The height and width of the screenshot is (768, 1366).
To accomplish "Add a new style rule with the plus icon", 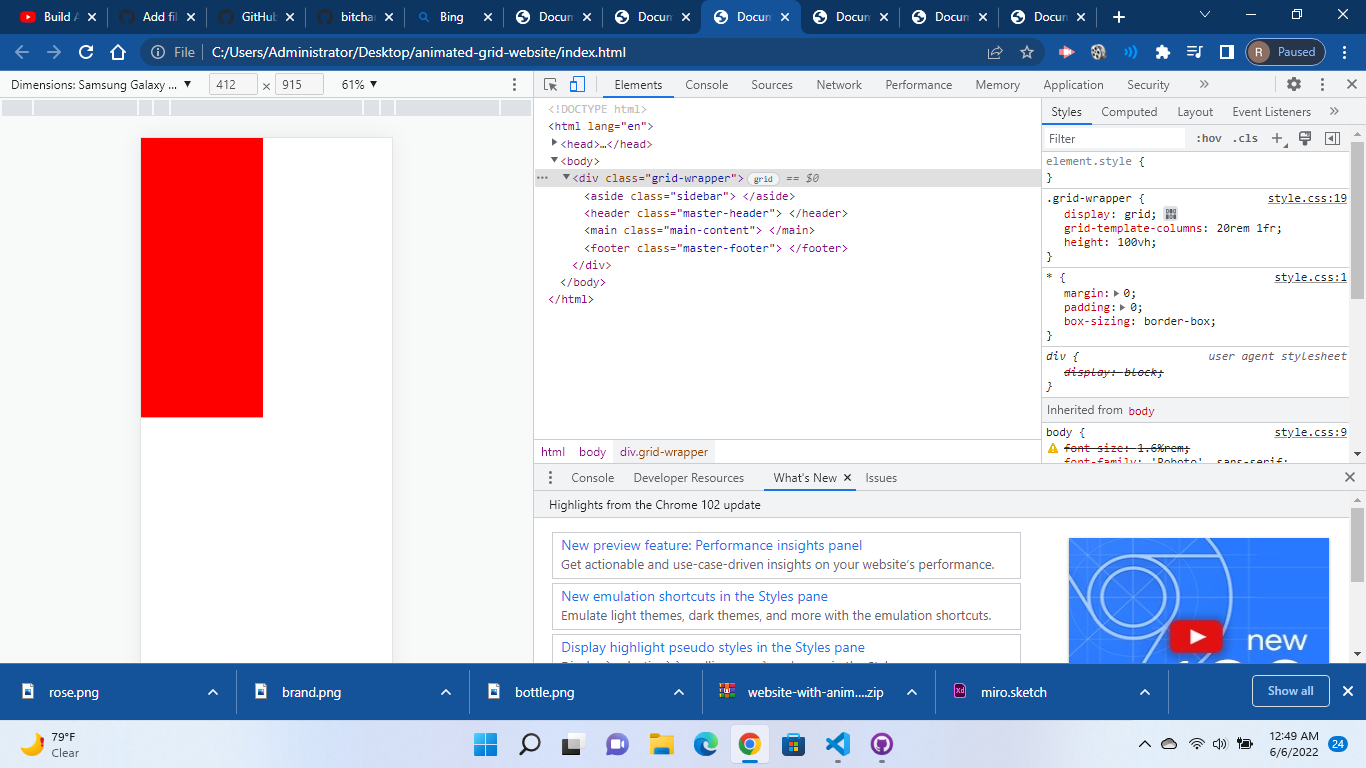I will pyautogui.click(x=1277, y=138).
